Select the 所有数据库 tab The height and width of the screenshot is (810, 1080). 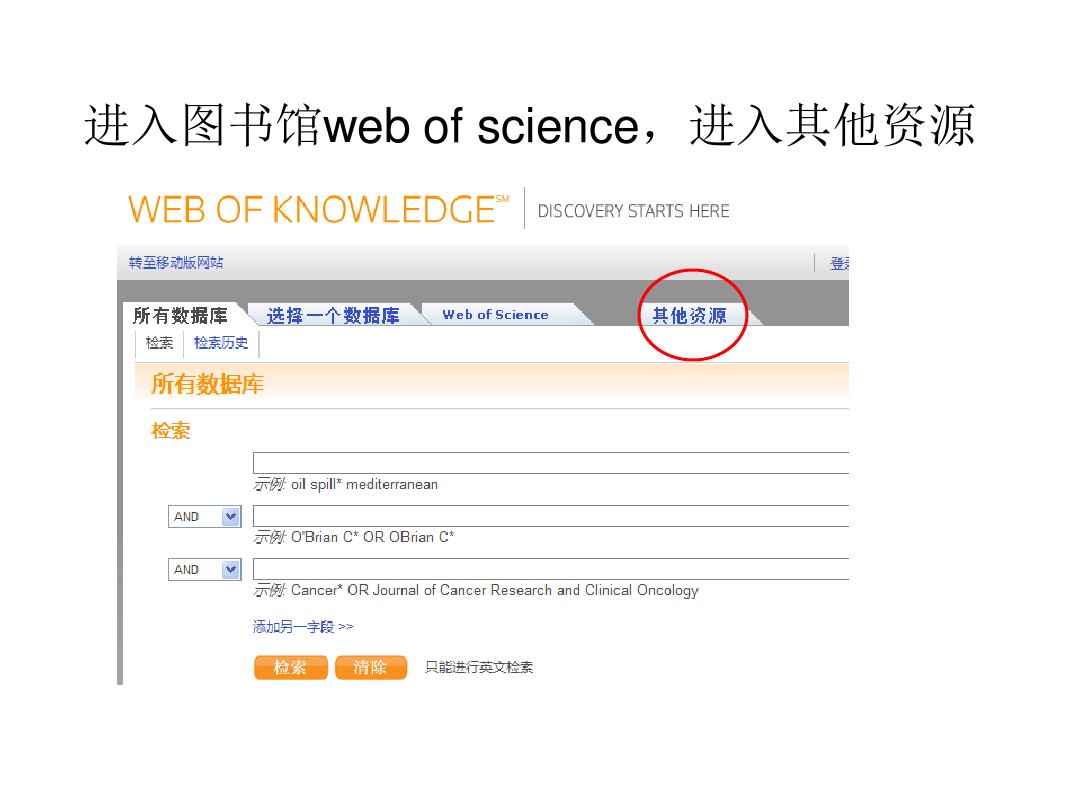click(180, 315)
